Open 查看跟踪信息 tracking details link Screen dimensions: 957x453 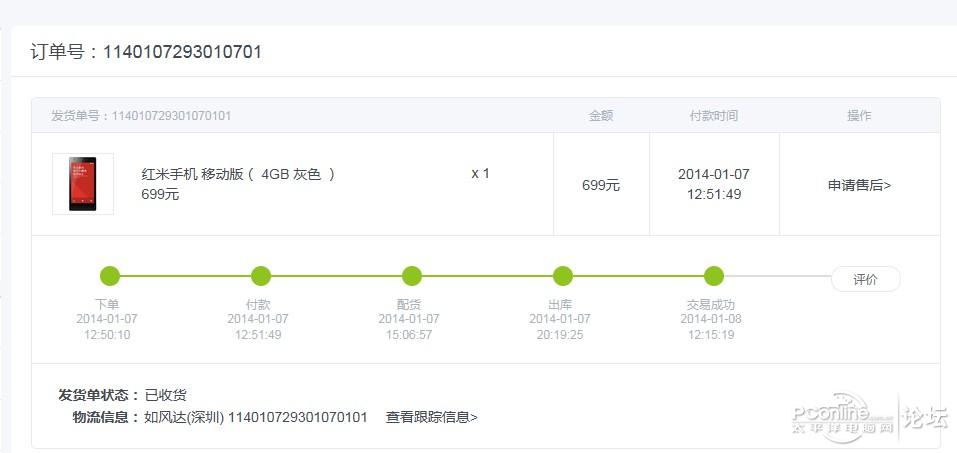coord(432,417)
